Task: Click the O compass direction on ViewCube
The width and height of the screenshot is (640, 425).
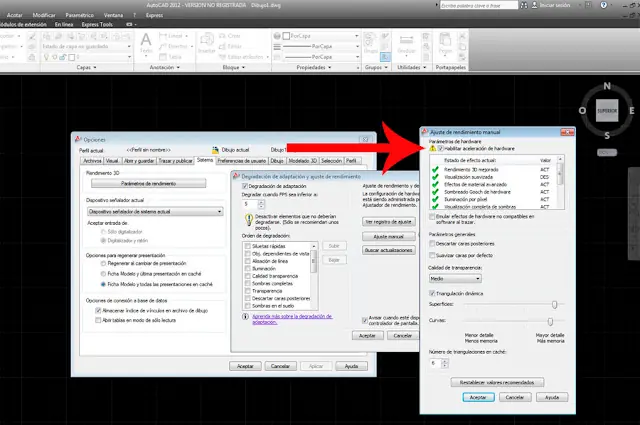Action: [x=582, y=111]
